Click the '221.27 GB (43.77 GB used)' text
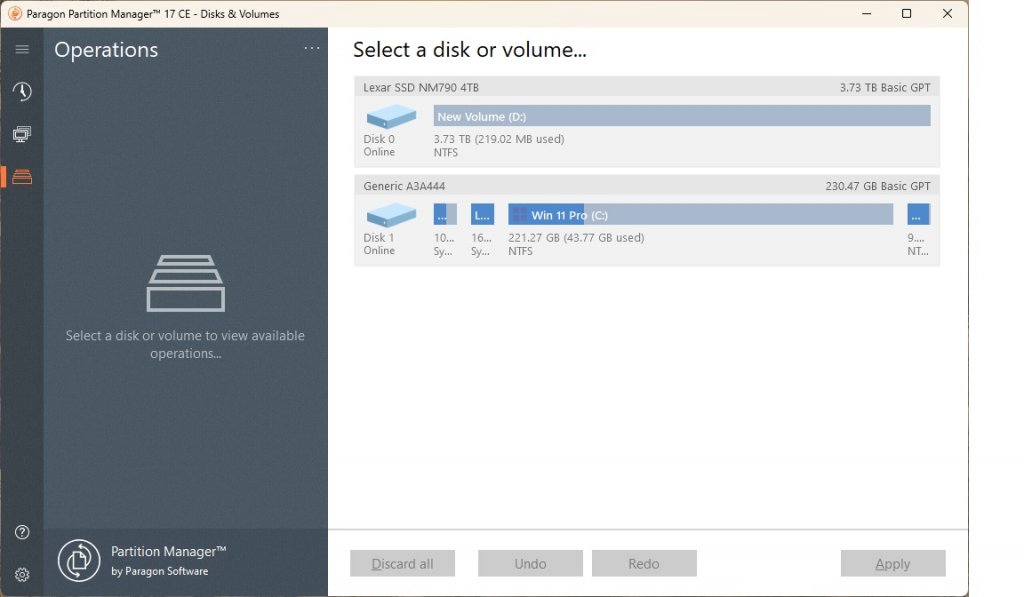 point(576,238)
